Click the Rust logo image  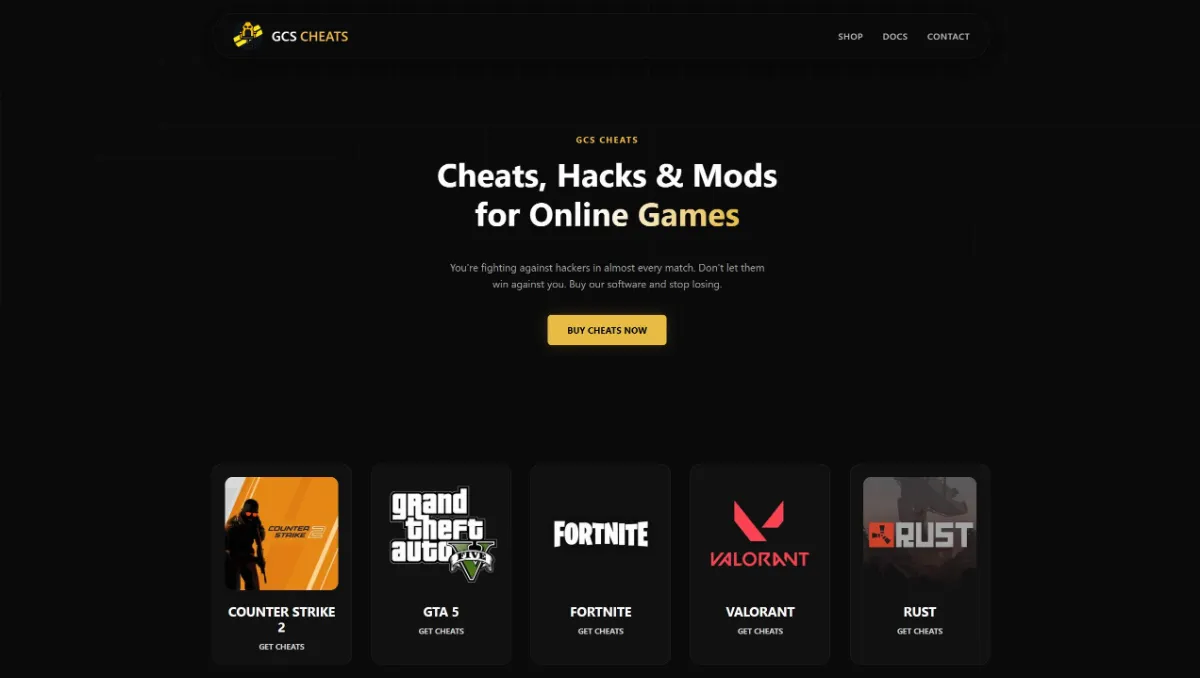[x=920, y=533]
